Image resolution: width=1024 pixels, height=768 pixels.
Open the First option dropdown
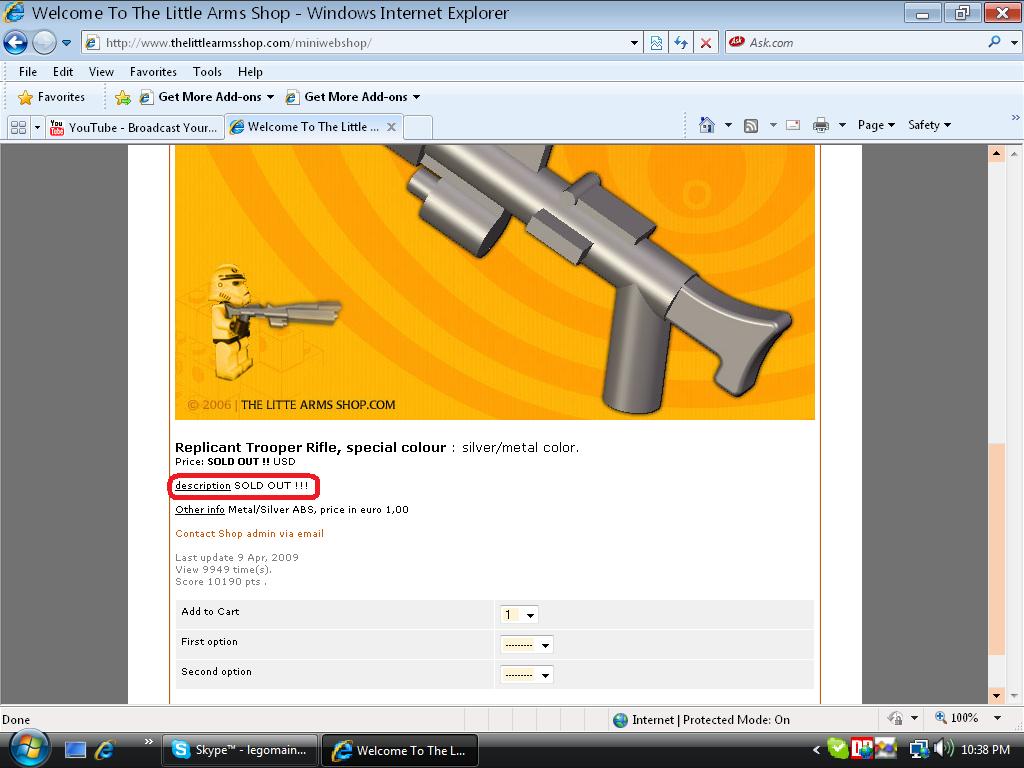tap(526, 645)
